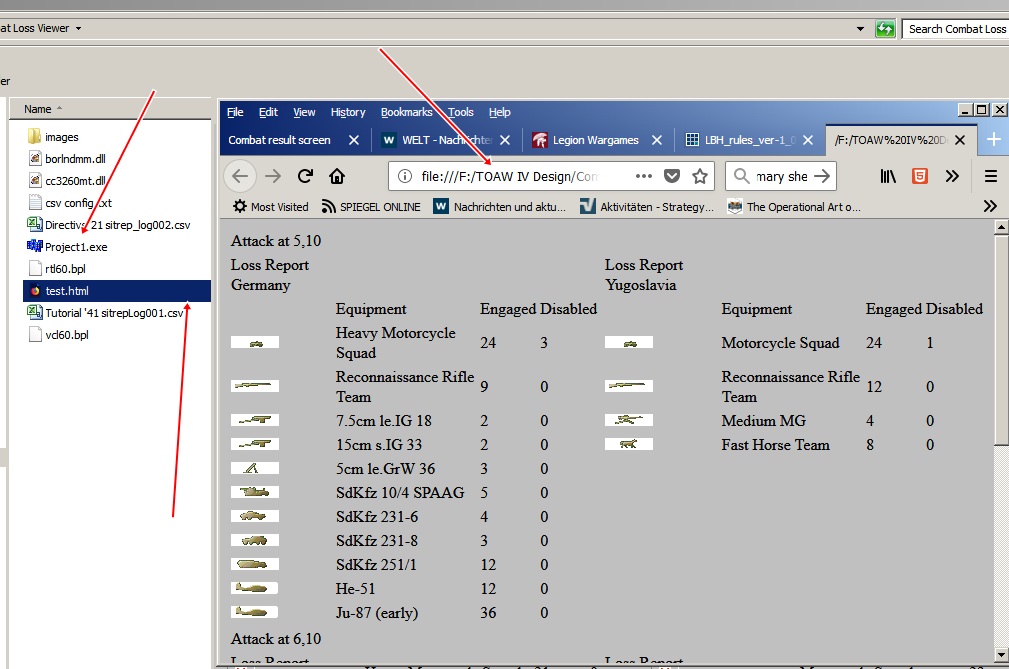Screen dimensions: 1009x669
Task: Open the Library sidebar icon
Action: click(888, 176)
